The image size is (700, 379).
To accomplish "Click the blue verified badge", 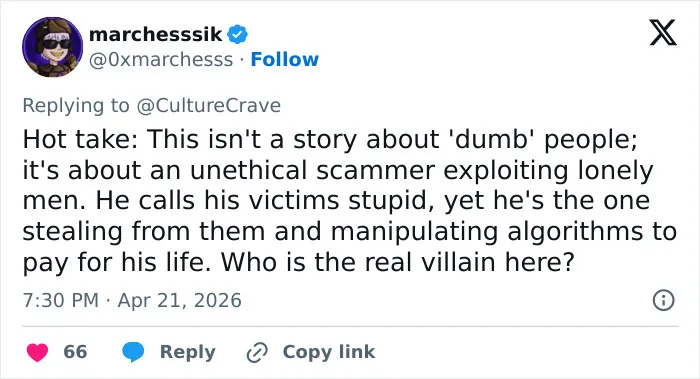I will (x=238, y=34).
